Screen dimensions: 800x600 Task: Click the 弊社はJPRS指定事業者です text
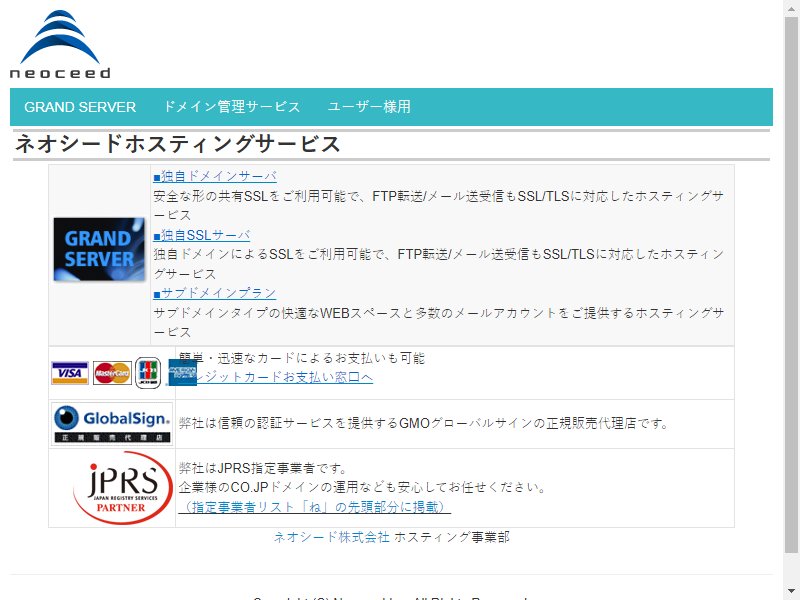click(263, 468)
